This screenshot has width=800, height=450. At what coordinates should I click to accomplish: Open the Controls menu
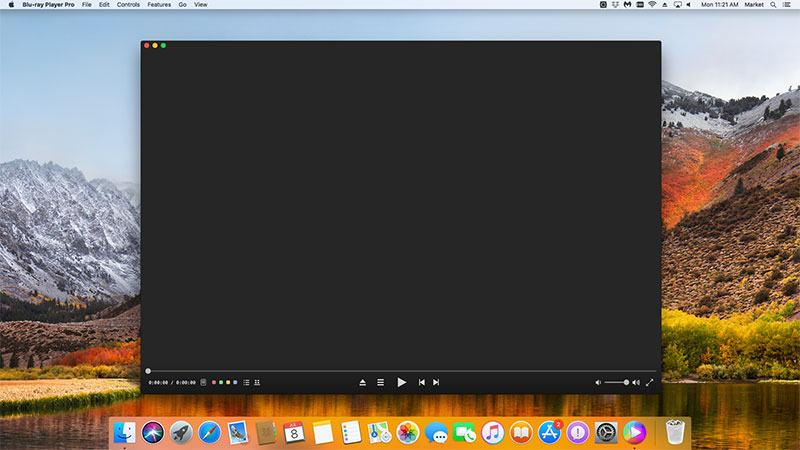pos(128,5)
